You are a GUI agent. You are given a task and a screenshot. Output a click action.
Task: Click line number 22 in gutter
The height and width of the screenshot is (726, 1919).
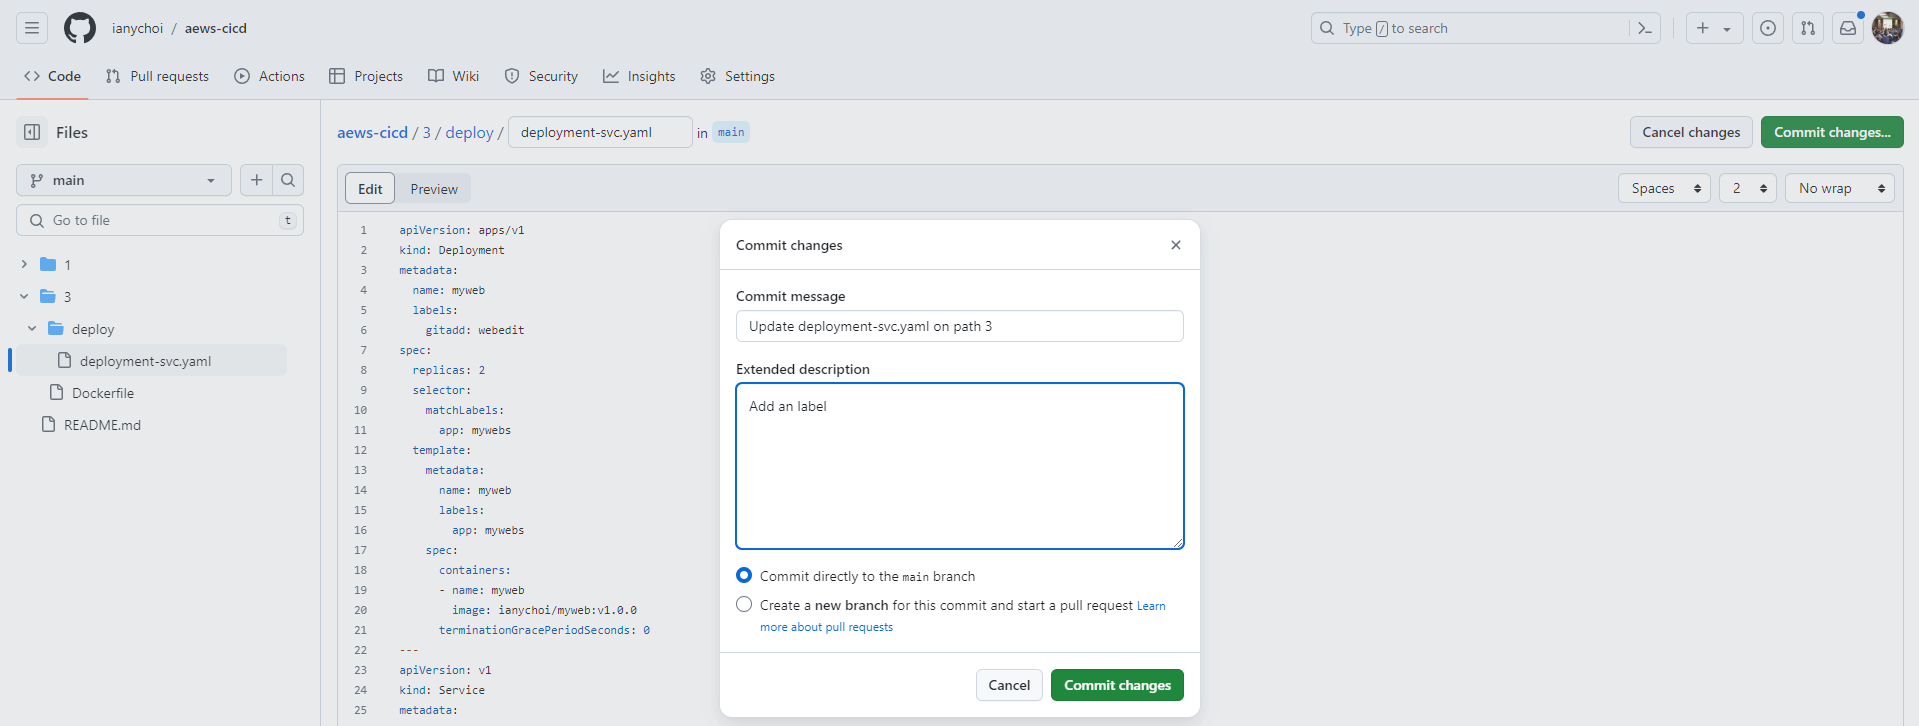[360, 650]
